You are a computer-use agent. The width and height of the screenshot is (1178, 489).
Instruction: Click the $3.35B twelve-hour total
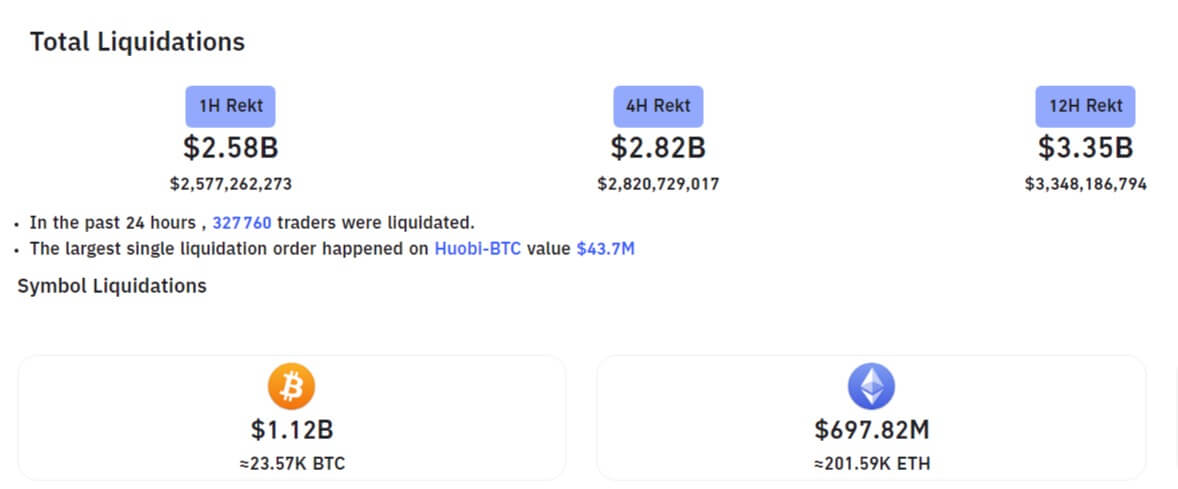click(x=1085, y=148)
